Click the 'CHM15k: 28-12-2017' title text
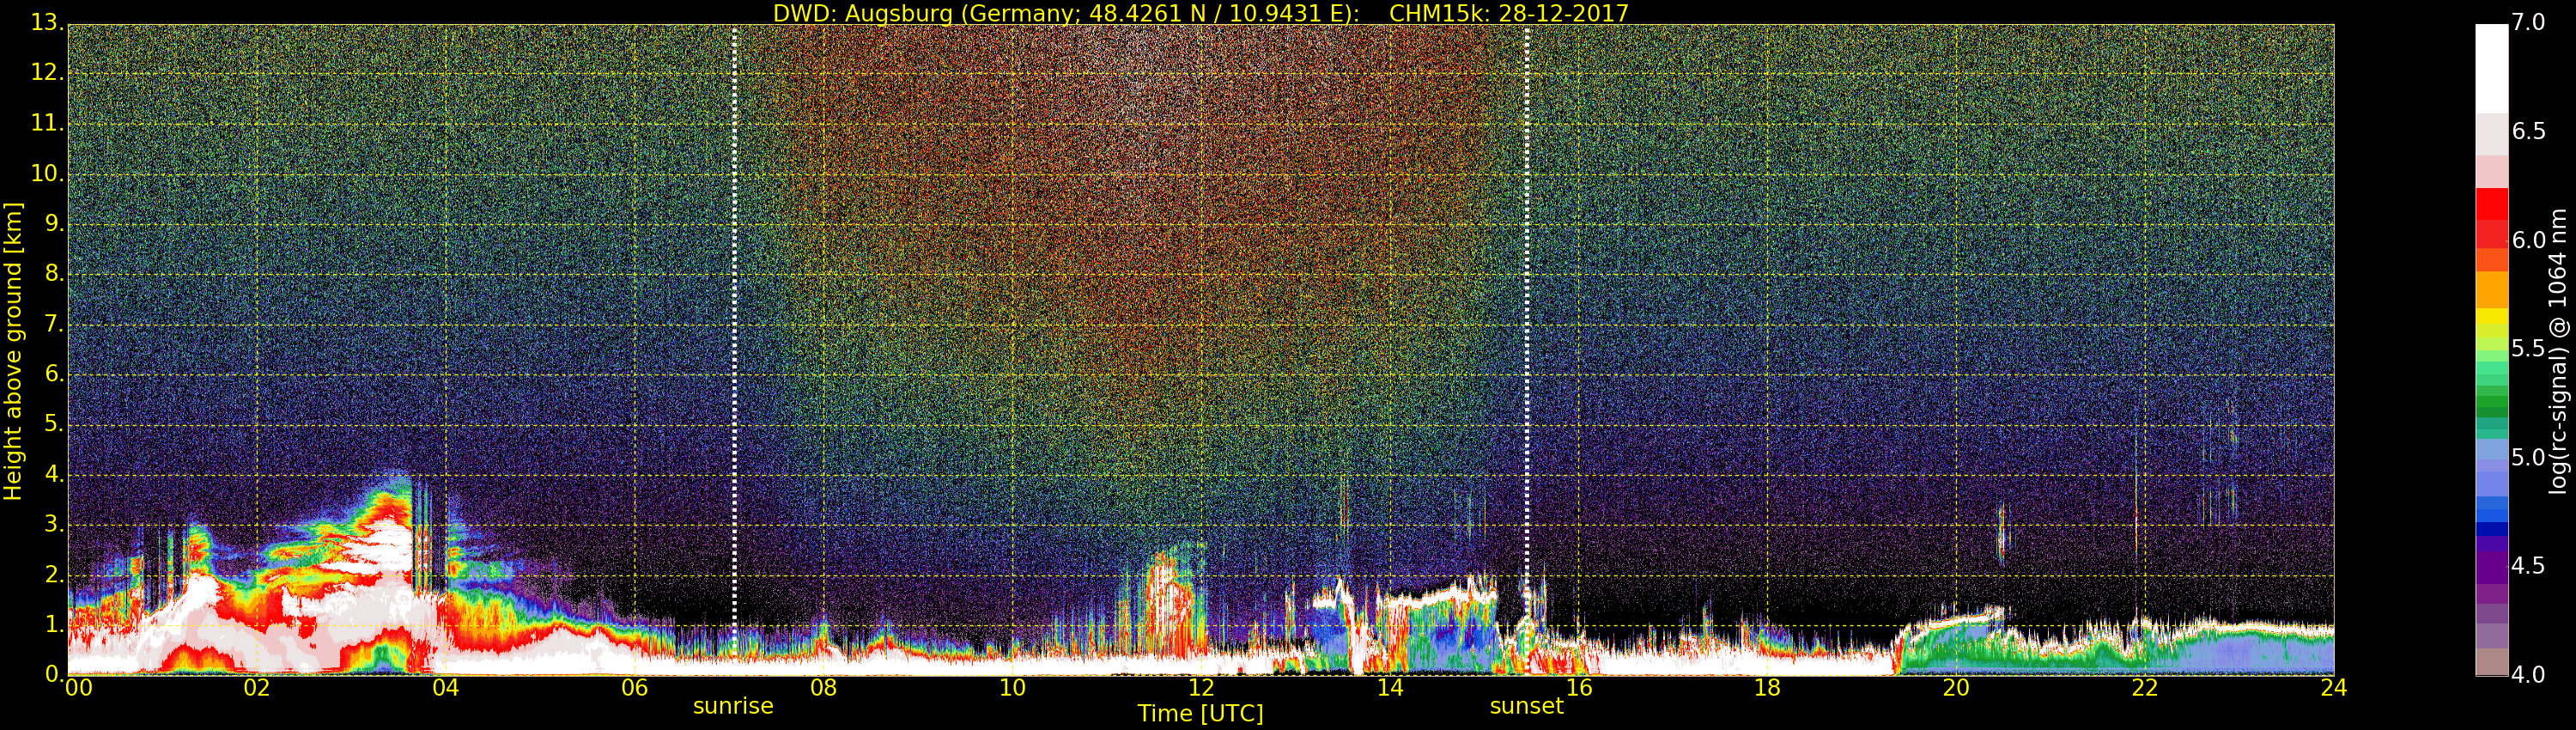 point(1509,13)
